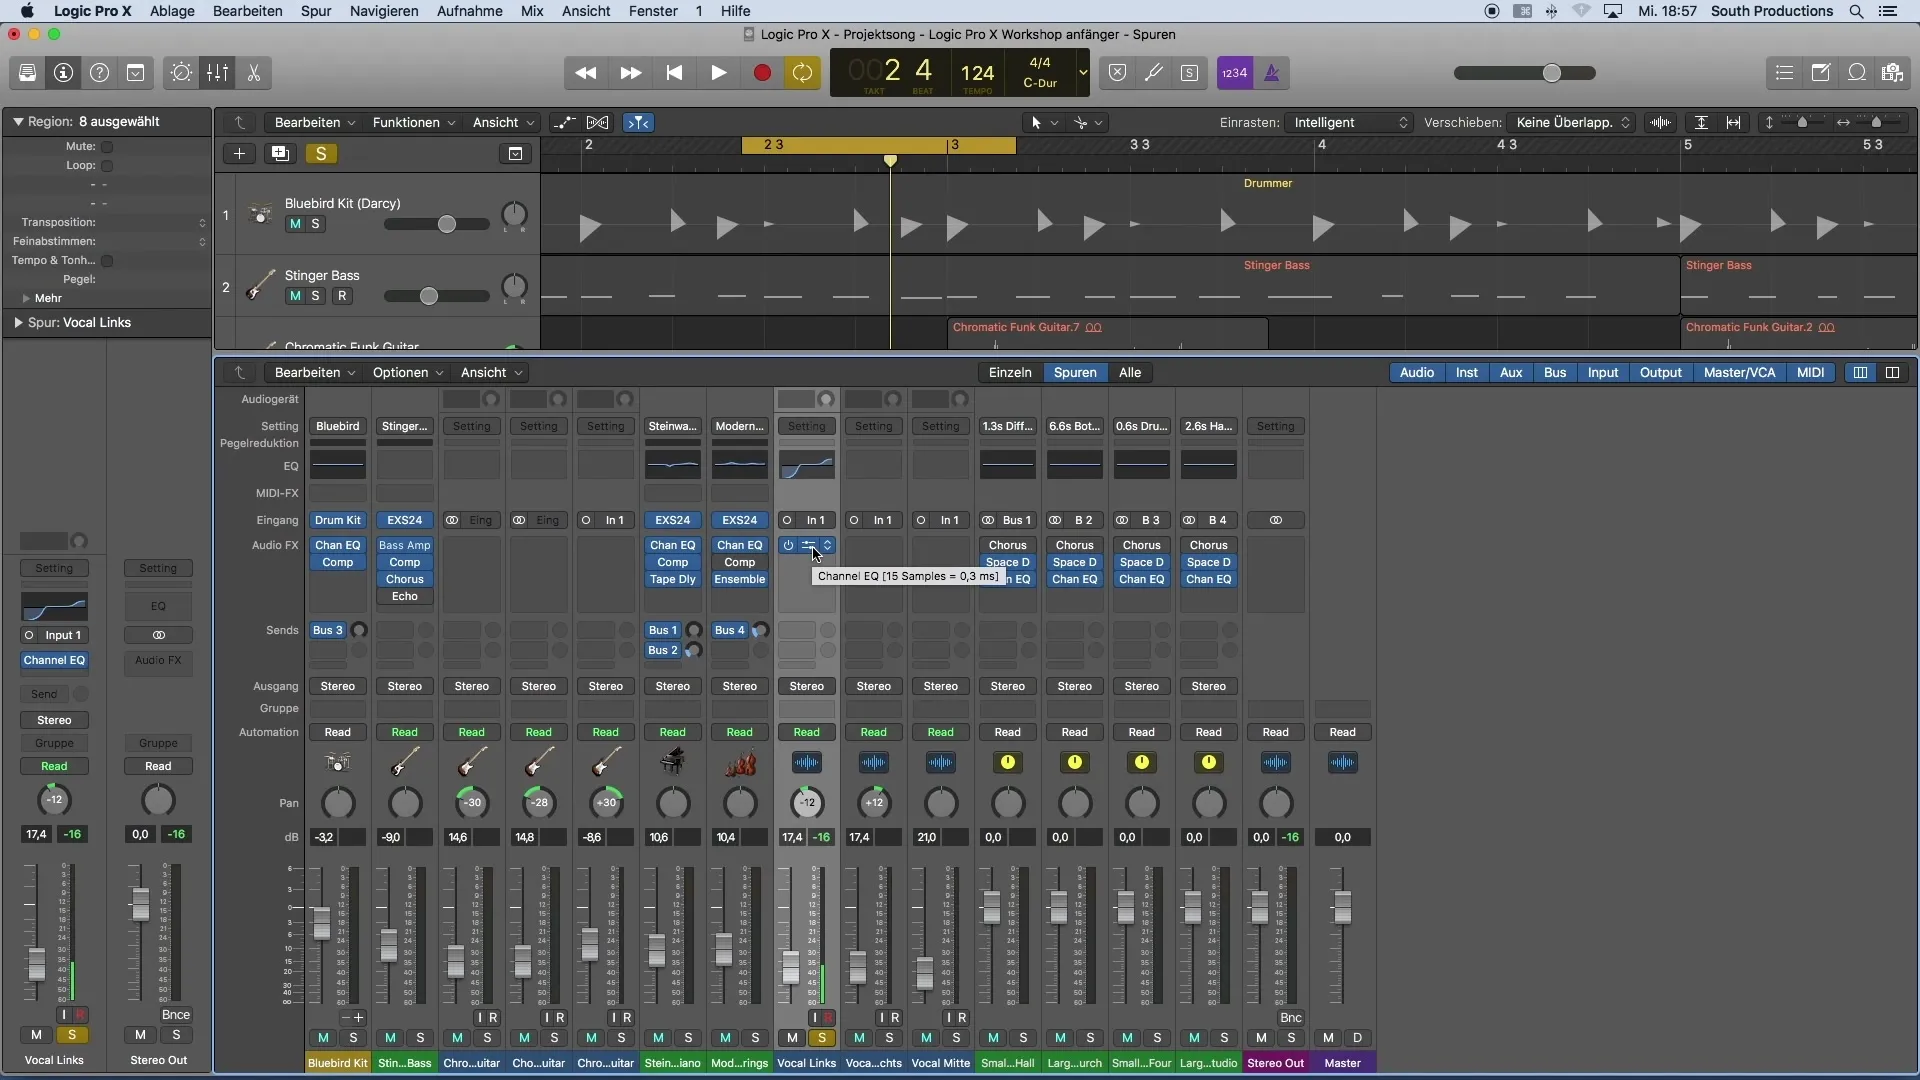This screenshot has width=1920, height=1080.
Task: Open the LCD display mode arrow
Action: click(1082, 73)
